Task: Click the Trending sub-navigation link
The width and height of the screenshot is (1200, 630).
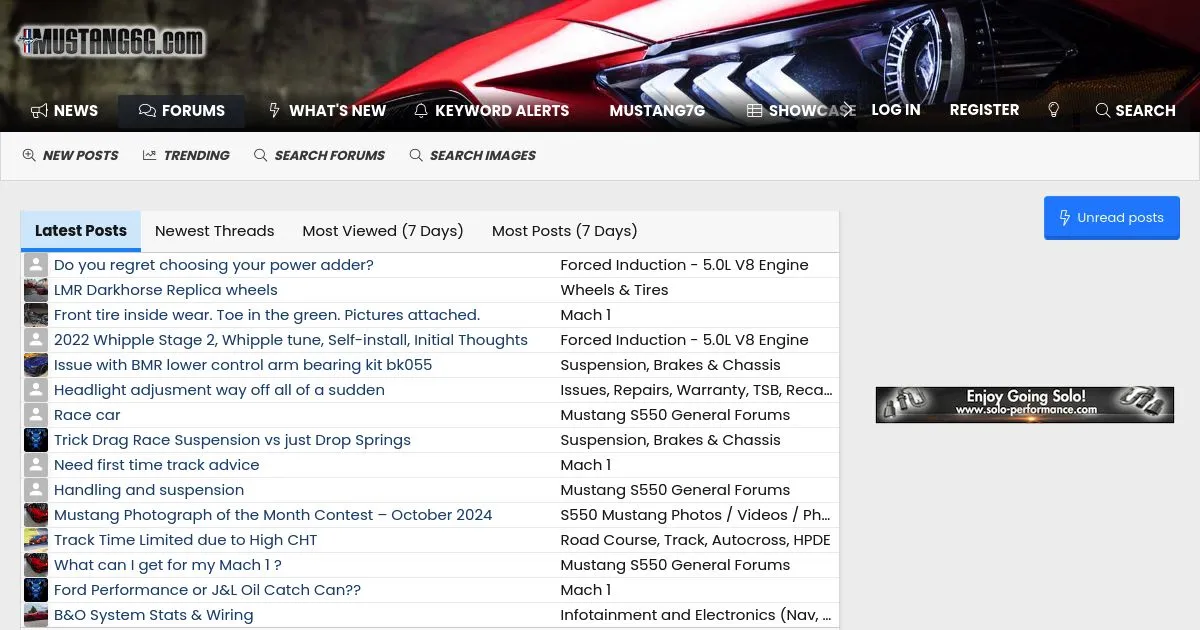Action: click(186, 156)
